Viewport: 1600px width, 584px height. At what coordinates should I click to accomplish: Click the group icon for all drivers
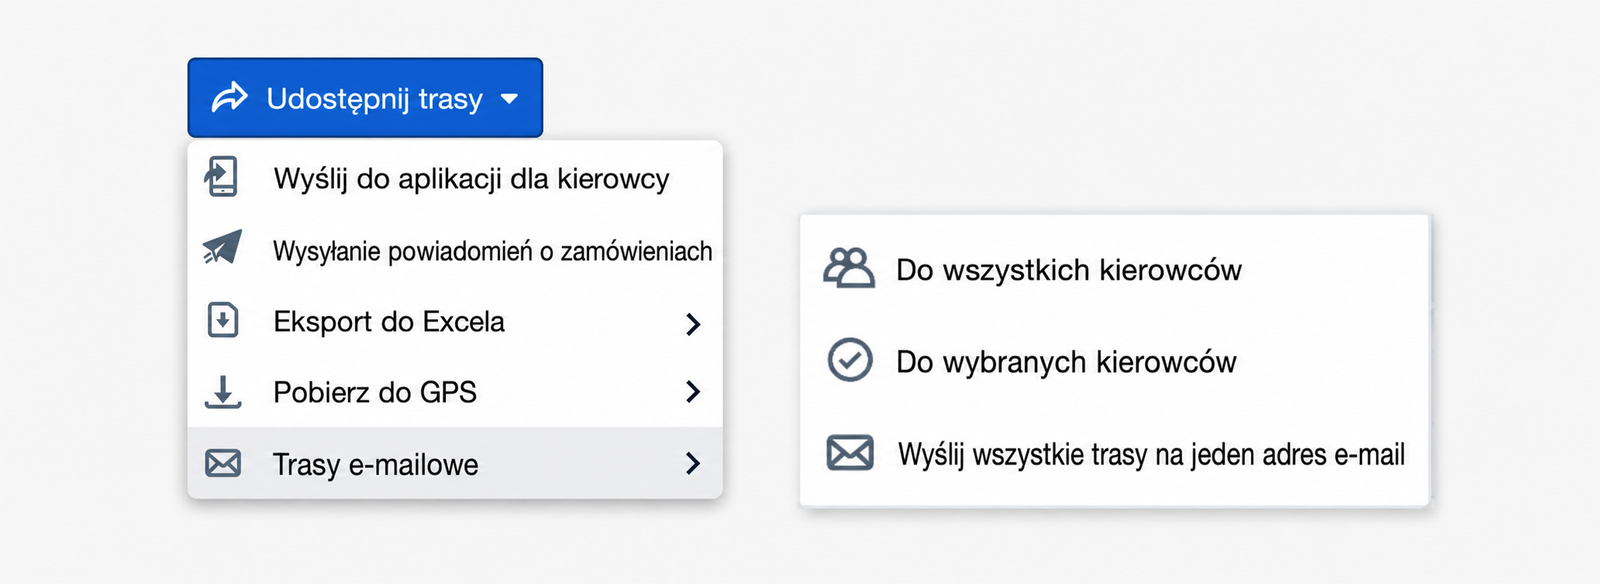coord(849,268)
